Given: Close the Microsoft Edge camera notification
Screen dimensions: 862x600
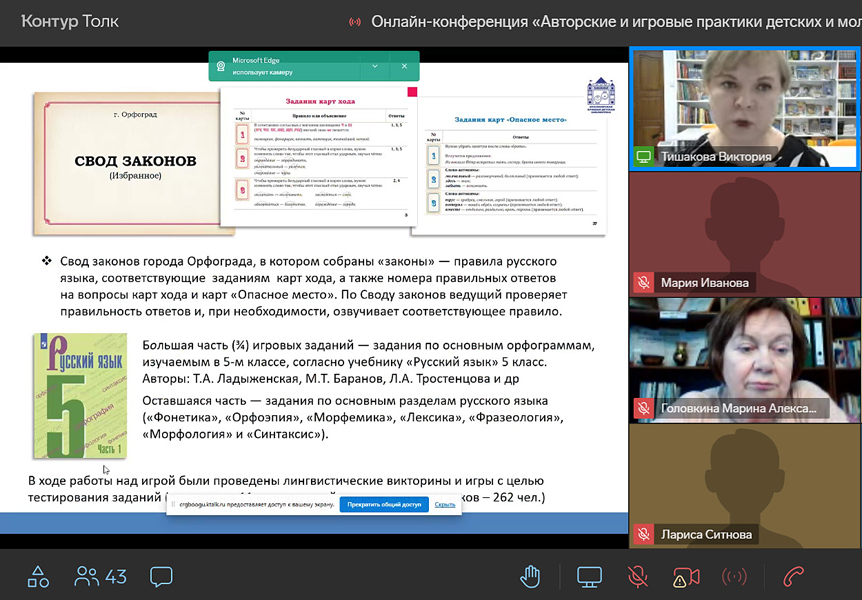Looking at the screenshot, I should 405,66.
